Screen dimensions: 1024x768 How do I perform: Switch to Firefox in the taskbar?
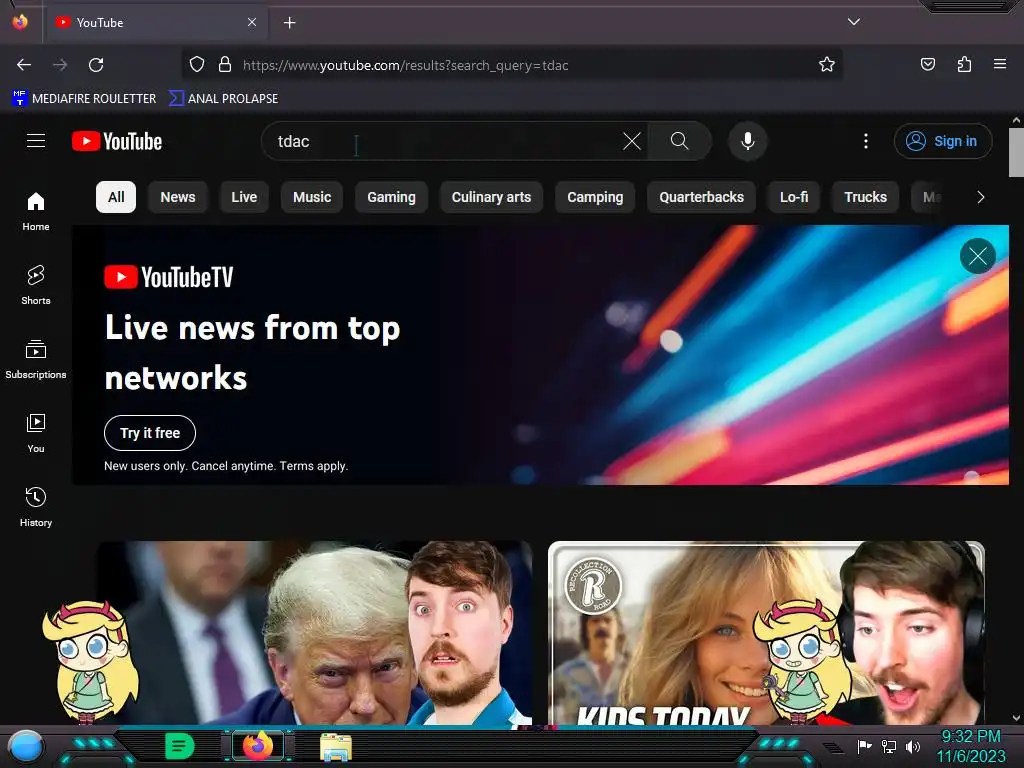(257, 746)
